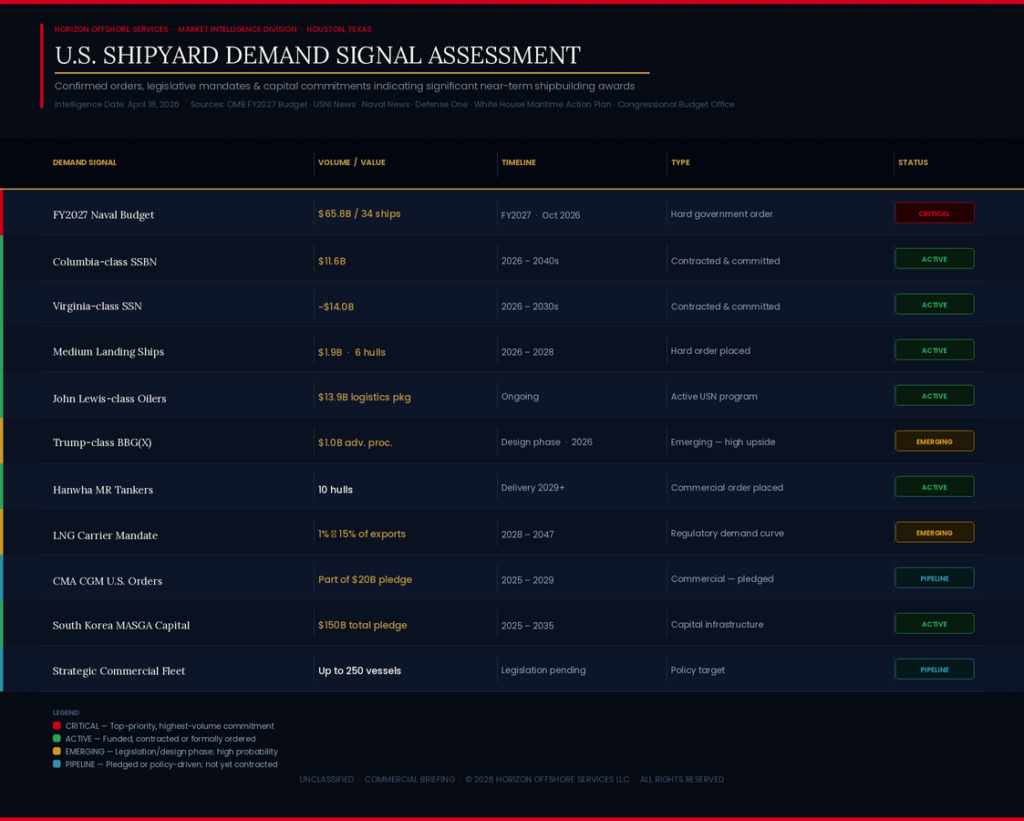Click the red CRITICAL legend swatch
The image size is (1024, 821).
point(56,726)
